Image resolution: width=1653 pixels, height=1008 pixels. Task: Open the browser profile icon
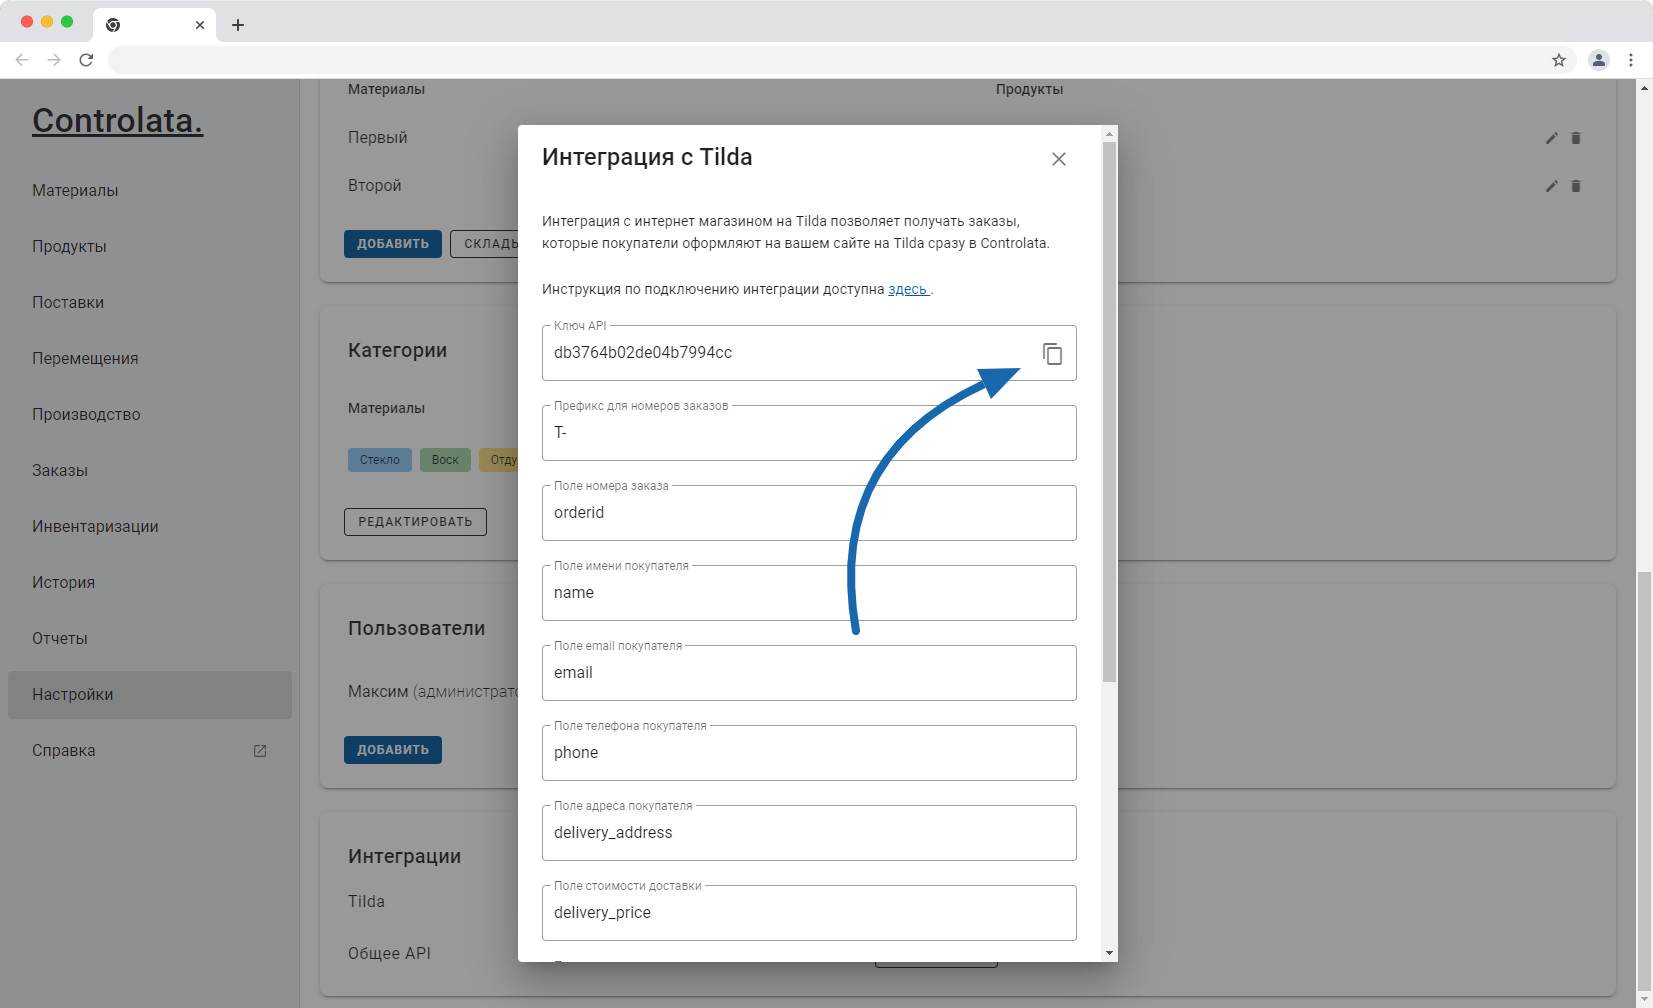(x=1599, y=60)
